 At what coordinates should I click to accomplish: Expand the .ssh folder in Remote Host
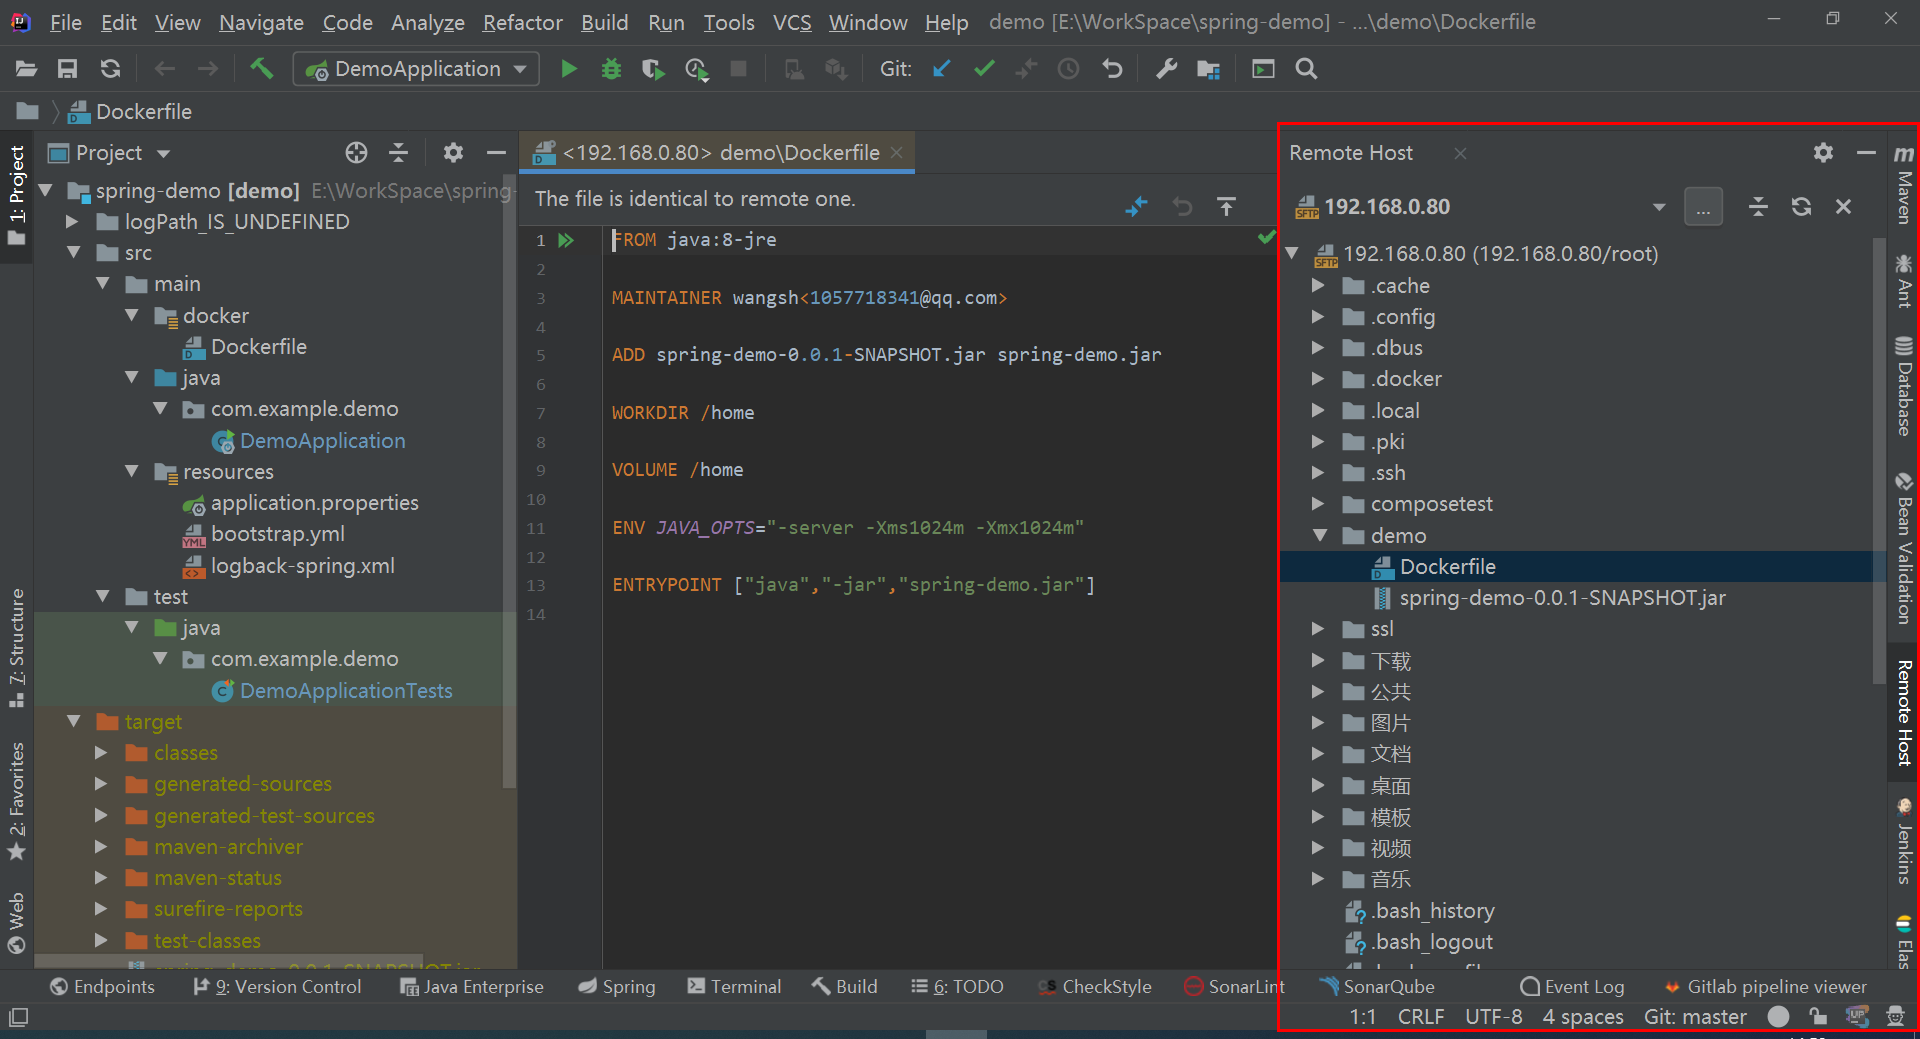click(x=1318, y=472)
